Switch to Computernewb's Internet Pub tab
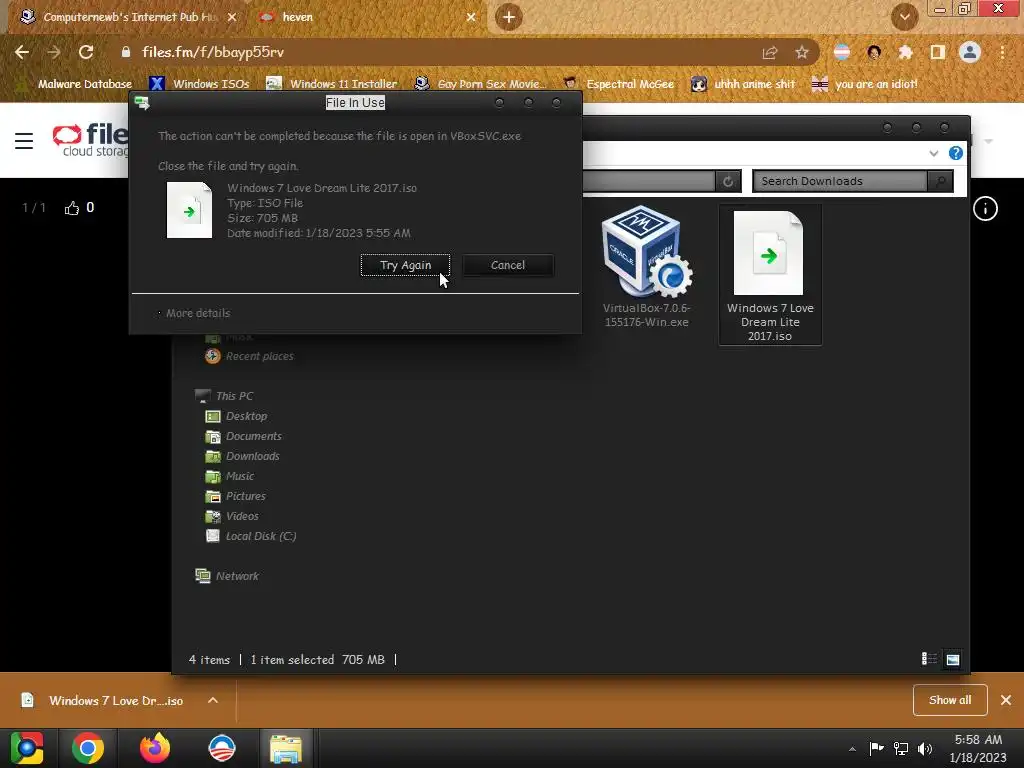This screenshot has height=768, width=1024. coord(127,17)
